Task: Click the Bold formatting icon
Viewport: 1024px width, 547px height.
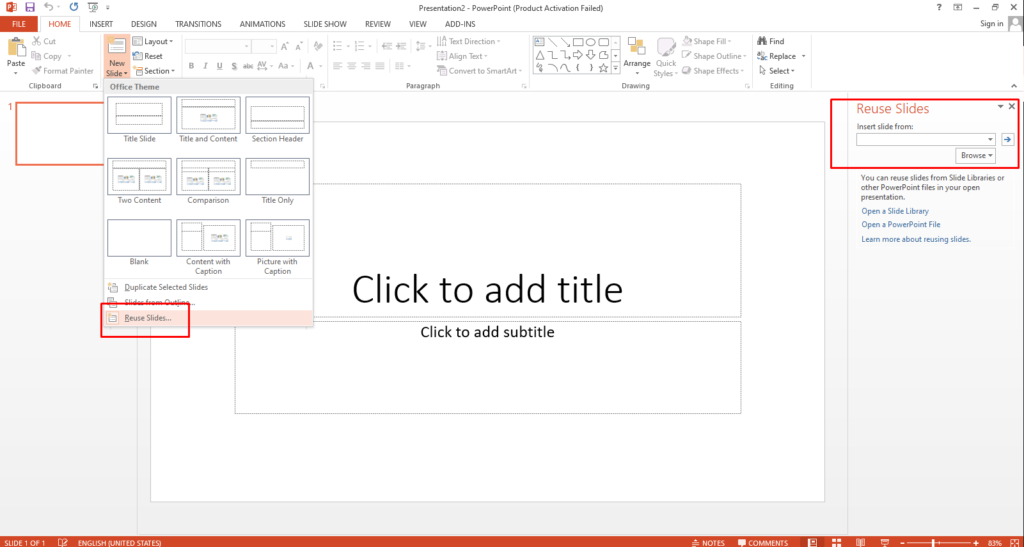Action: pyautogui.click(x=191, y=66)
